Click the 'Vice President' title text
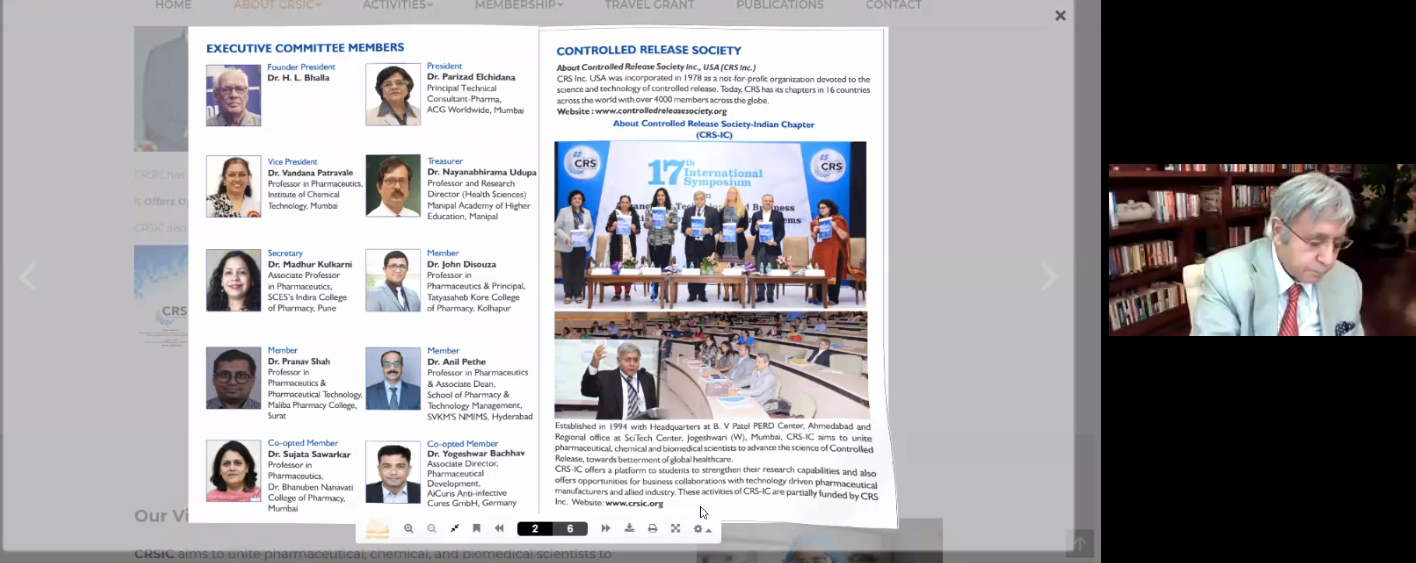The height and width of the screenshot is (563, 1416). pyautogui.click(x=292, y=161)
